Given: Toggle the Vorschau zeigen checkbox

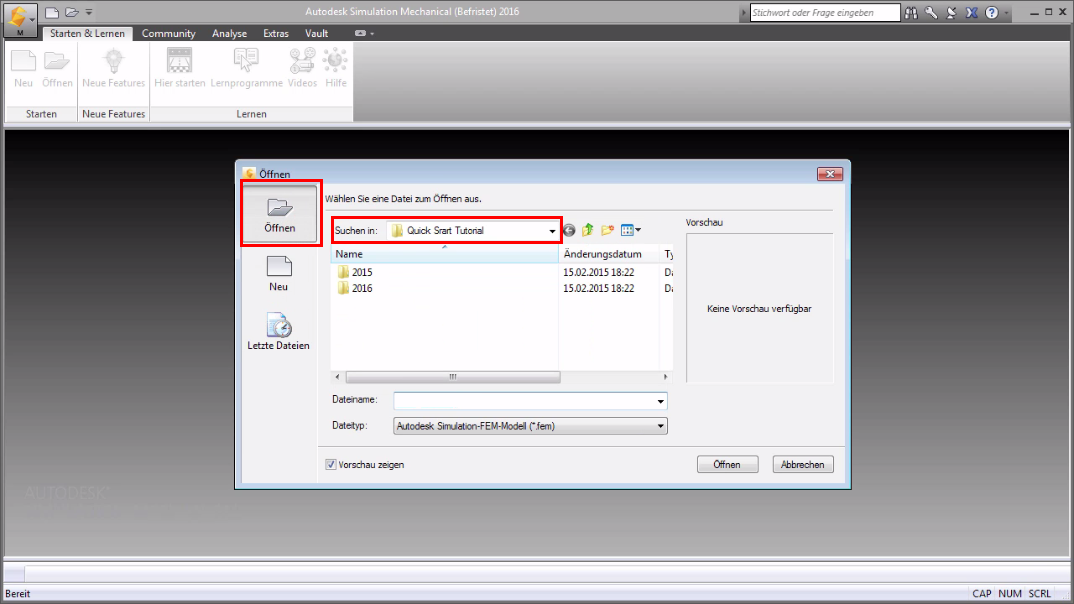Looking at the screenshot, I should pos(331,464).
